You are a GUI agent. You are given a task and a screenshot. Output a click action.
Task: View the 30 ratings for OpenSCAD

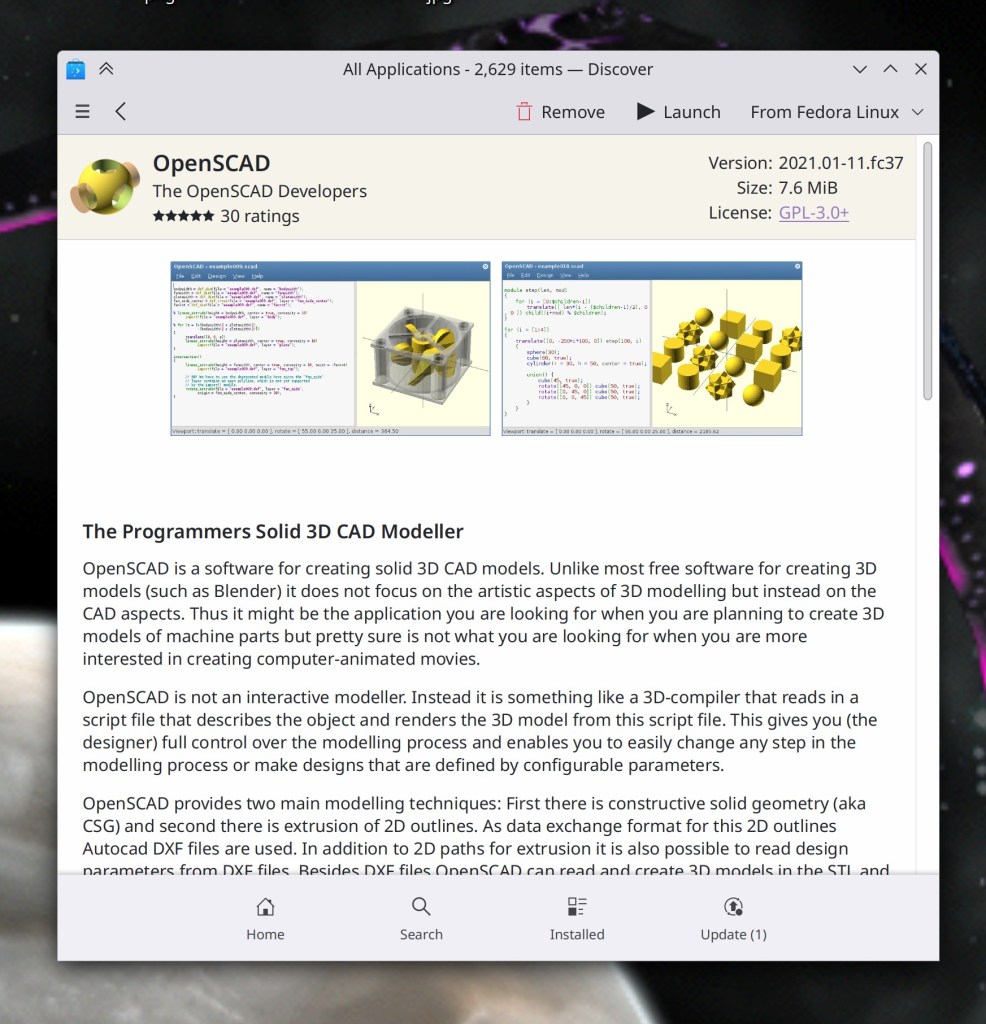[263, 216]
